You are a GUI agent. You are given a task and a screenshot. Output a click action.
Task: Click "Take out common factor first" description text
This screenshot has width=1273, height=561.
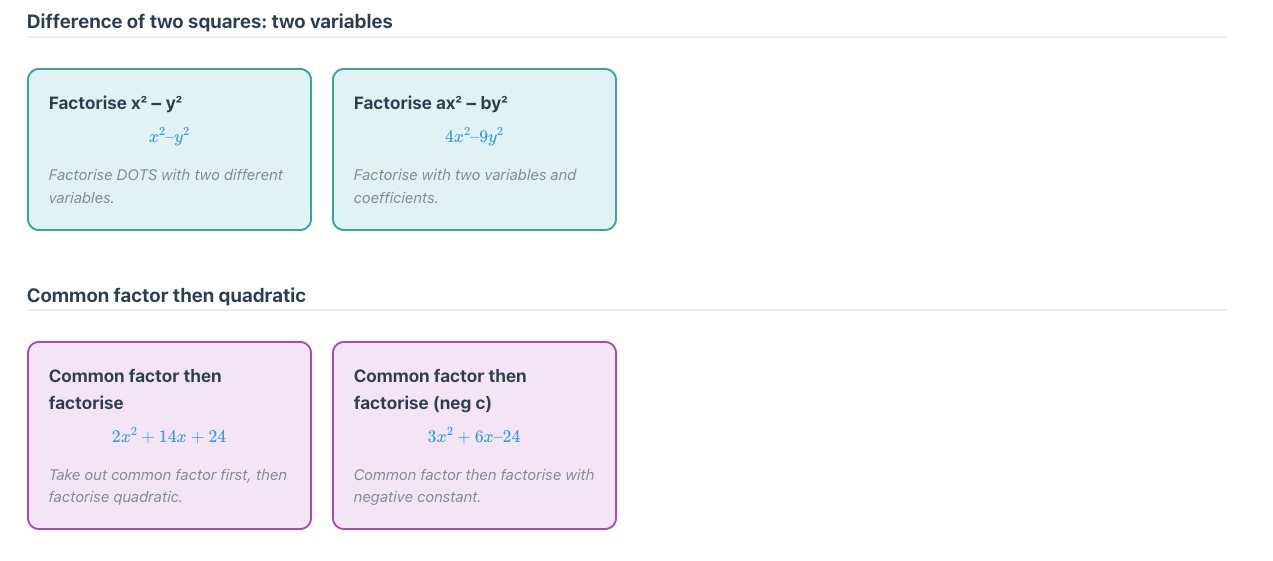click(x=168, y=486)
